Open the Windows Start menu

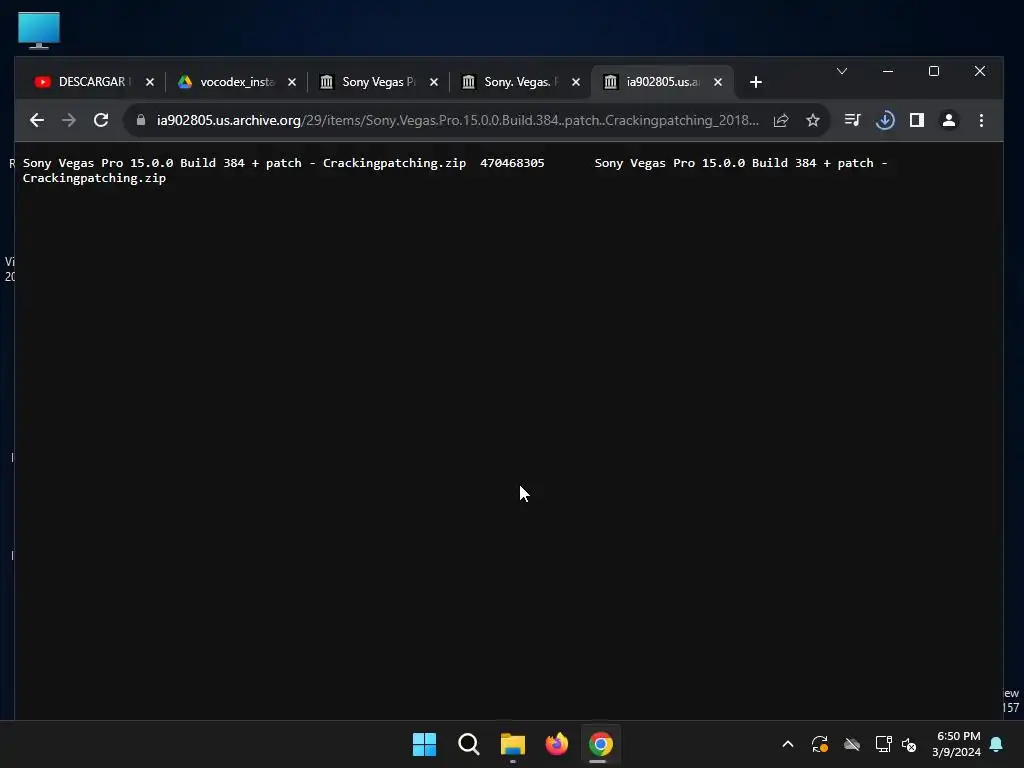tap(424, 744)
